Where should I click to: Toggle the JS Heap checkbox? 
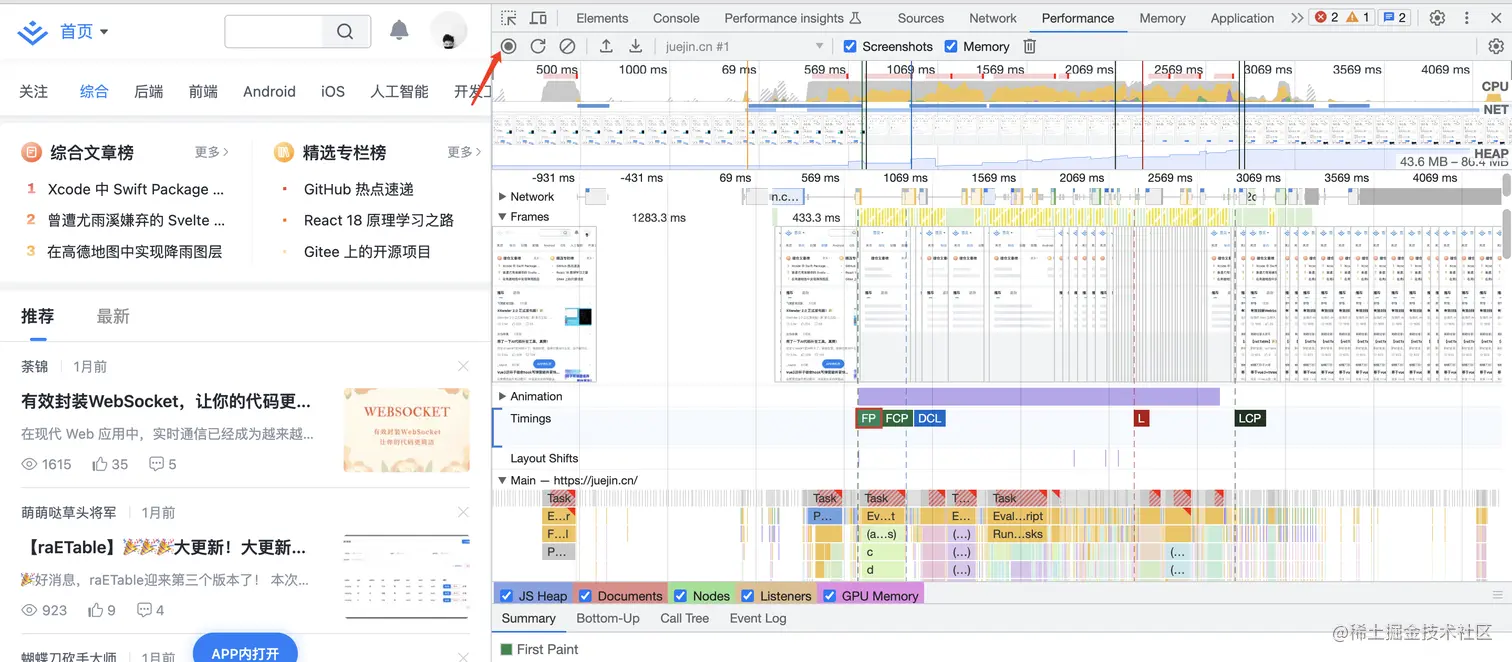(x=506, y=596)
